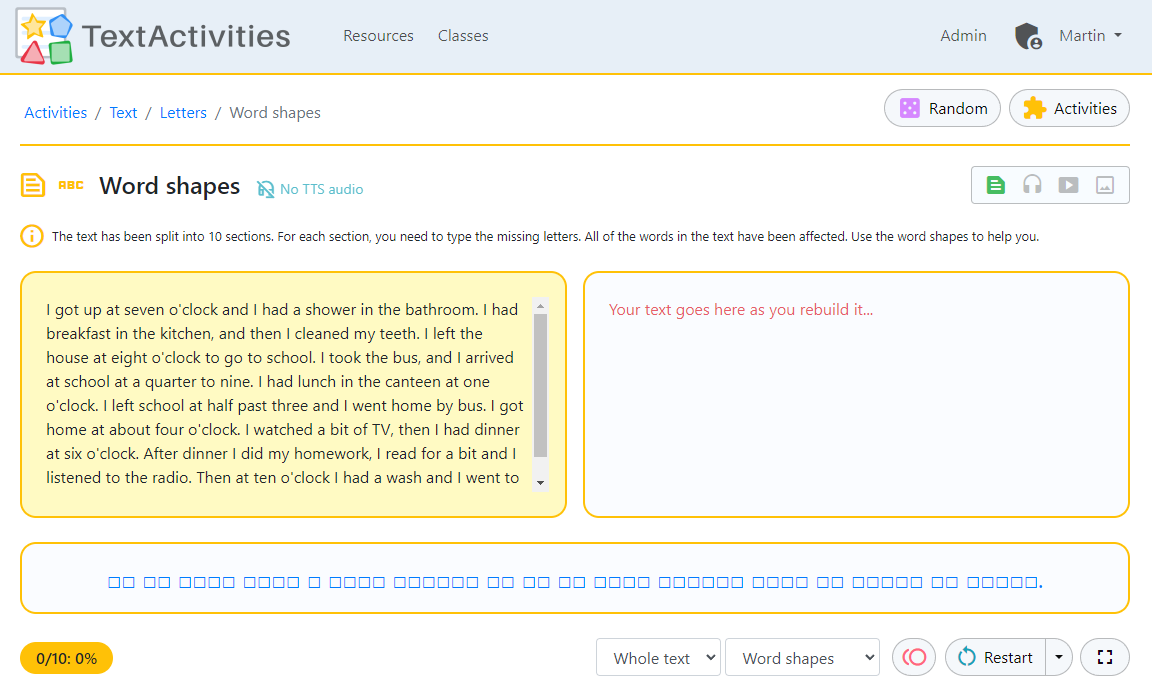Open the Whole text dropdown

[658, 658]
